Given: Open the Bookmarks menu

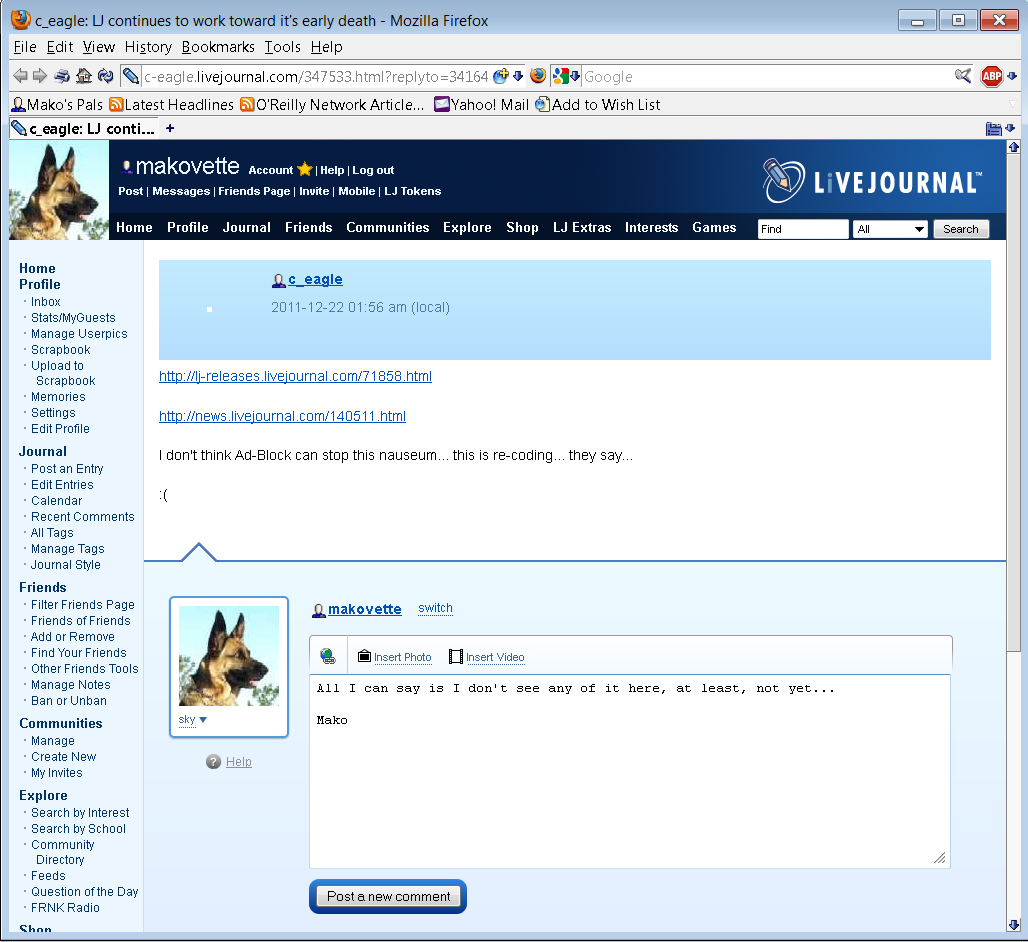Looking at the screenshot, I should tap(217, 47).
